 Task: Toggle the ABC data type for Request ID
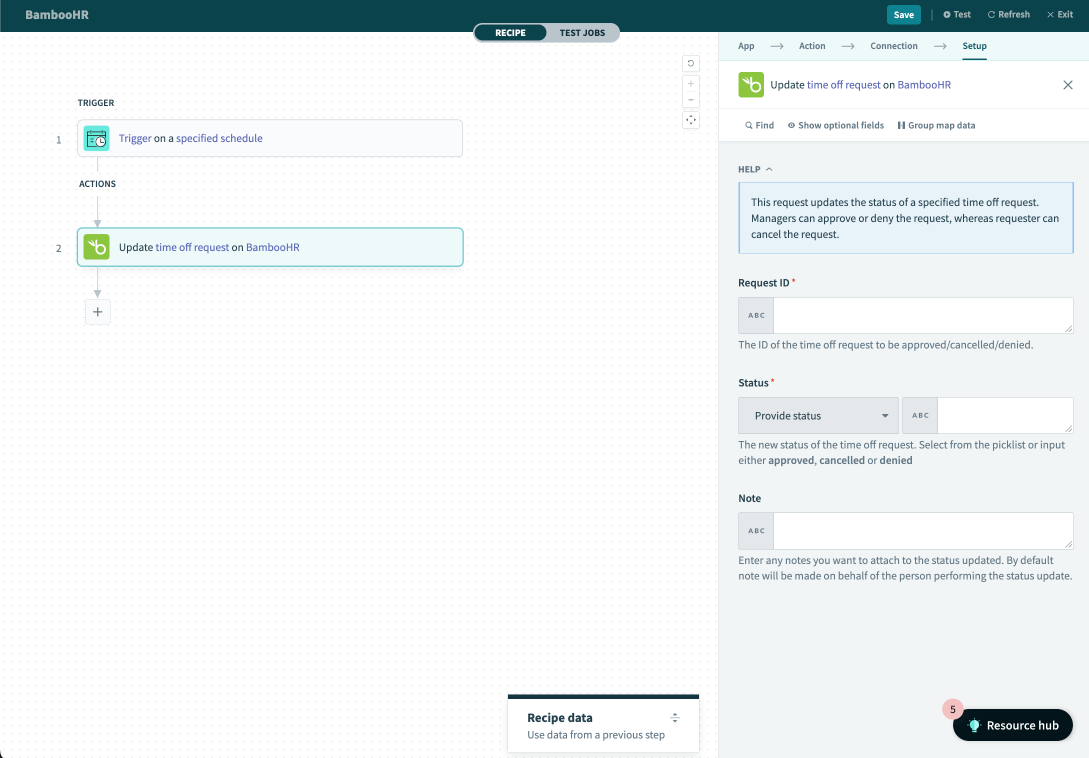(755, 315)
